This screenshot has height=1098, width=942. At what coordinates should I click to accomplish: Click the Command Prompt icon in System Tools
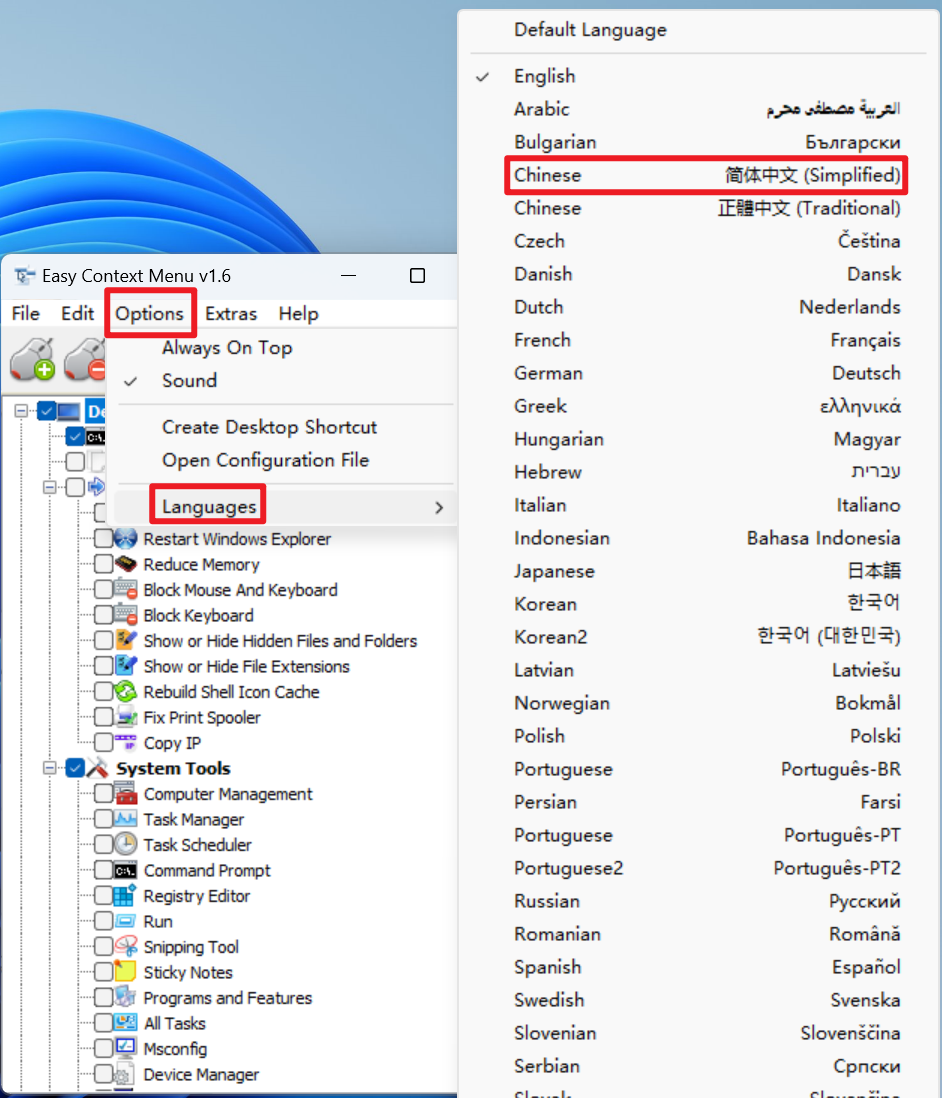126,870
